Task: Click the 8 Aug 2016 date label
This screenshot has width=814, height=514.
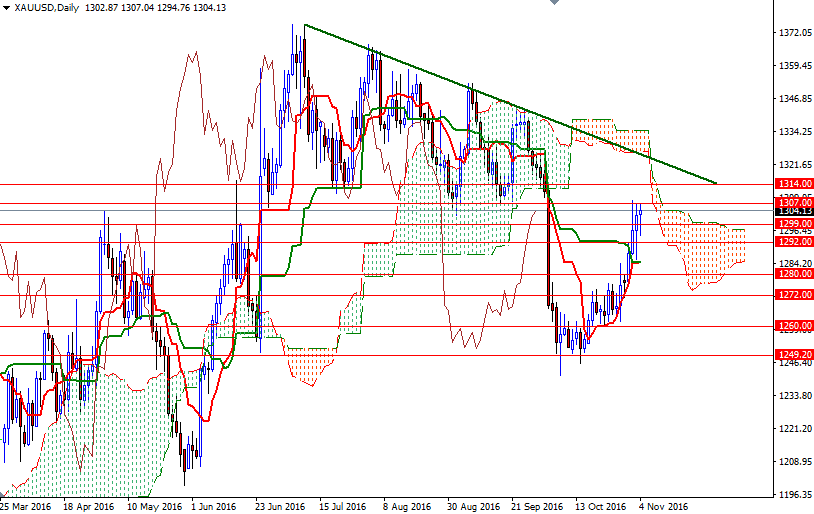Action: pyautogui.click(x=405, y=506)
